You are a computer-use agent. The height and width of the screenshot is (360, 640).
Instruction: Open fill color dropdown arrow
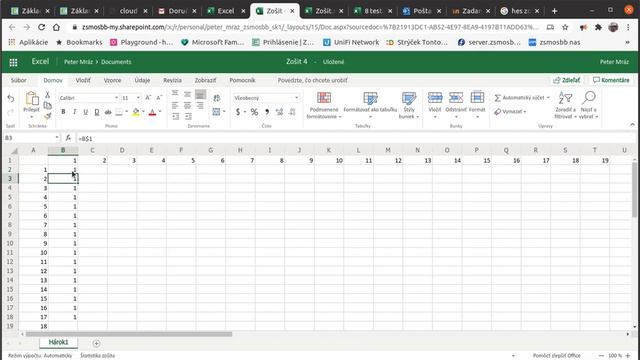coord(143,112)
